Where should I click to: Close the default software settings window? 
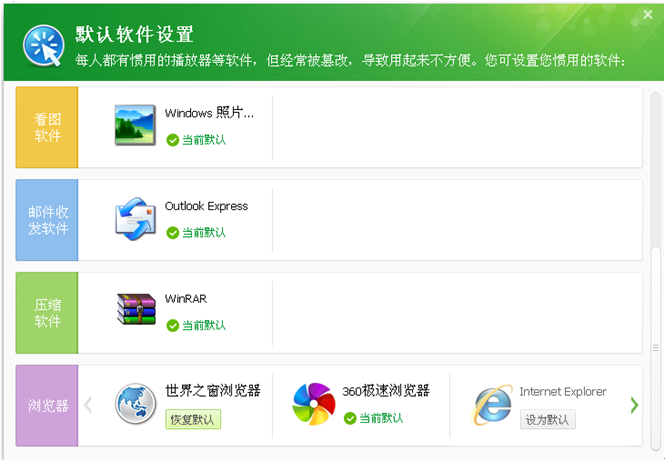coord(647,13)
